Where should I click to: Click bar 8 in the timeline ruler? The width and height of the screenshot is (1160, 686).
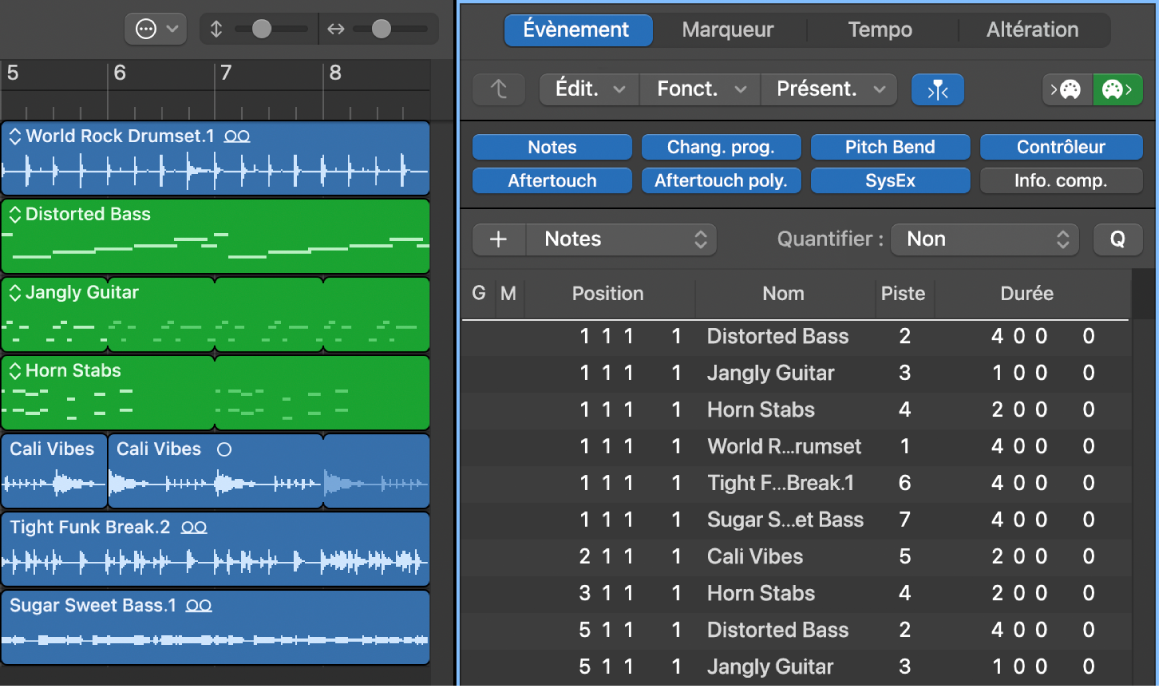point(335,73)
